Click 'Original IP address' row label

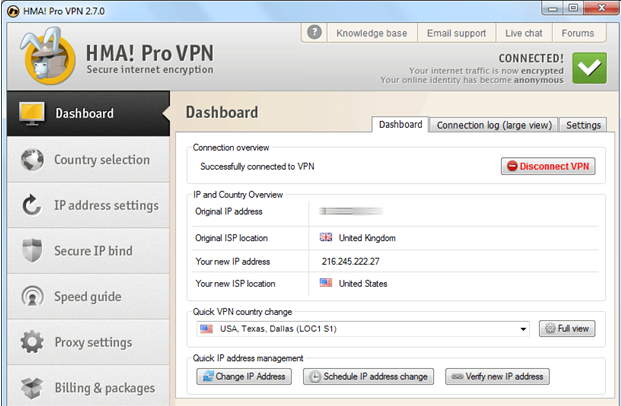click(x=229, y=212)
